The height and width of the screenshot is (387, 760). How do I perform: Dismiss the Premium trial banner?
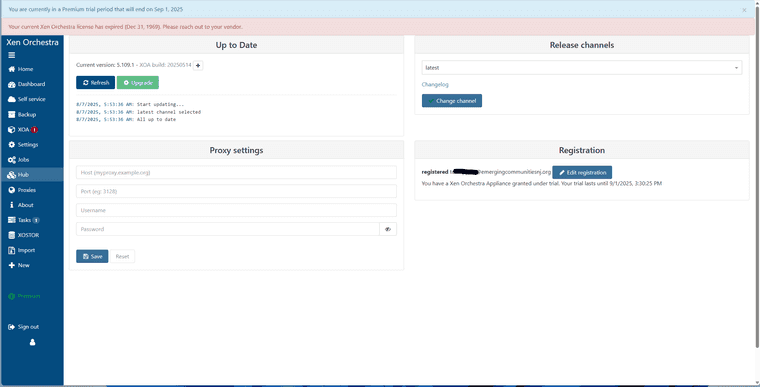(x=744, y=10)
